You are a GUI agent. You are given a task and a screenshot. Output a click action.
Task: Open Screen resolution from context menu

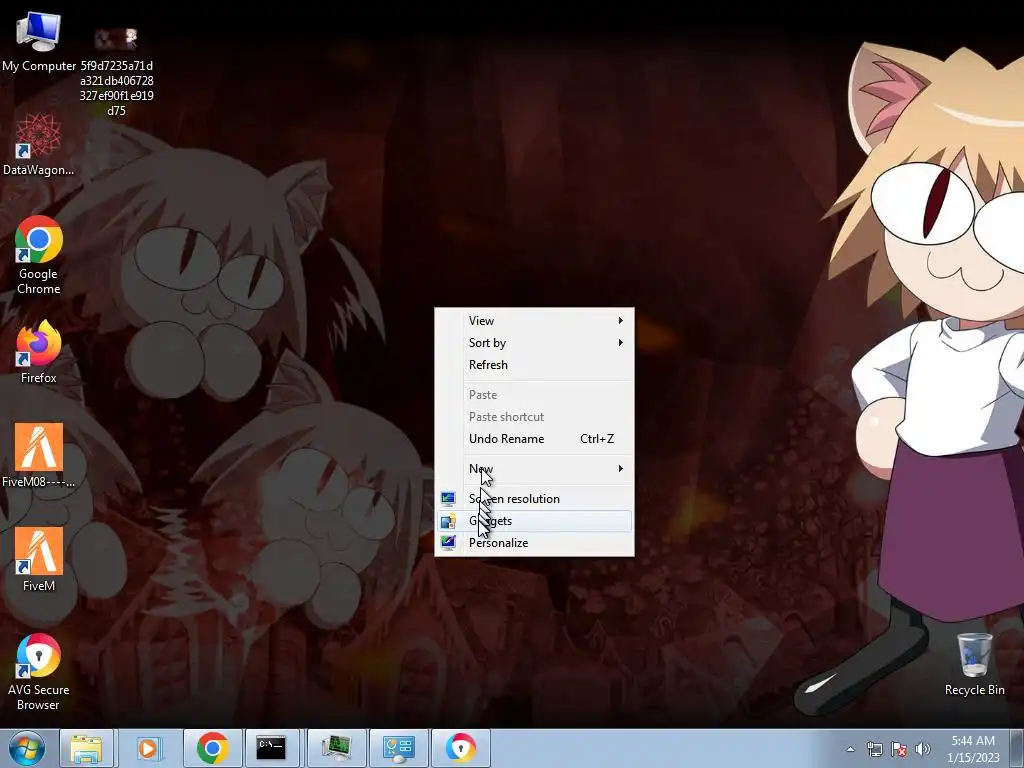coord(534,499)
